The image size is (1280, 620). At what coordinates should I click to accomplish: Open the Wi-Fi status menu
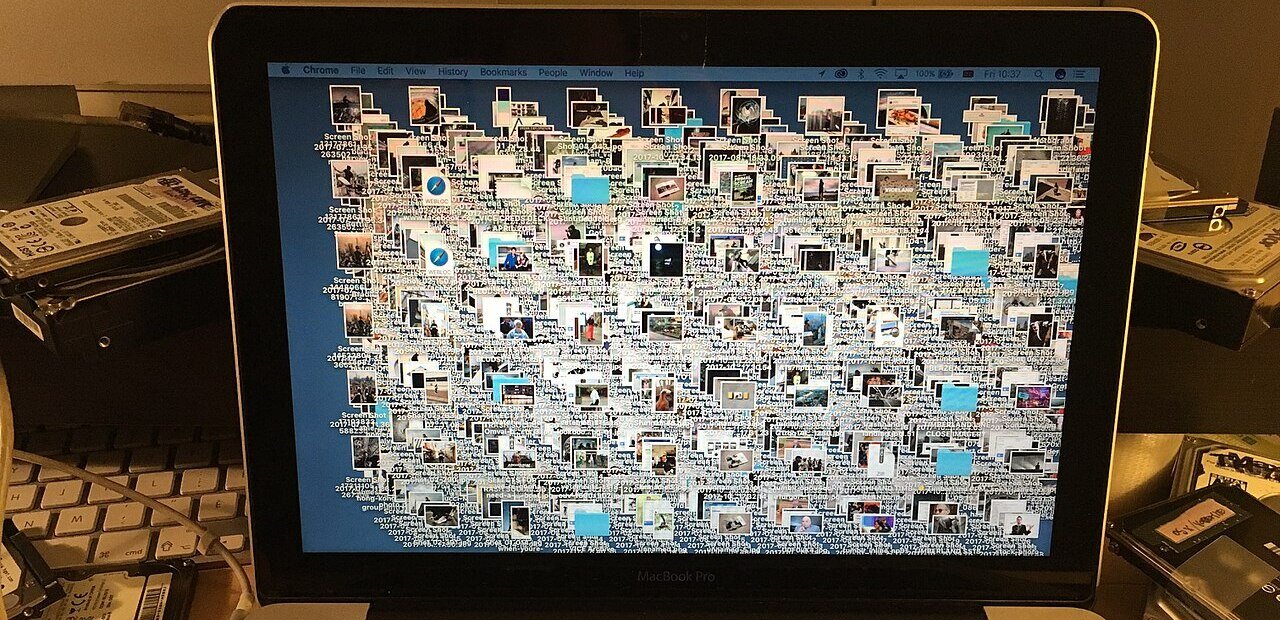point(880,74)
